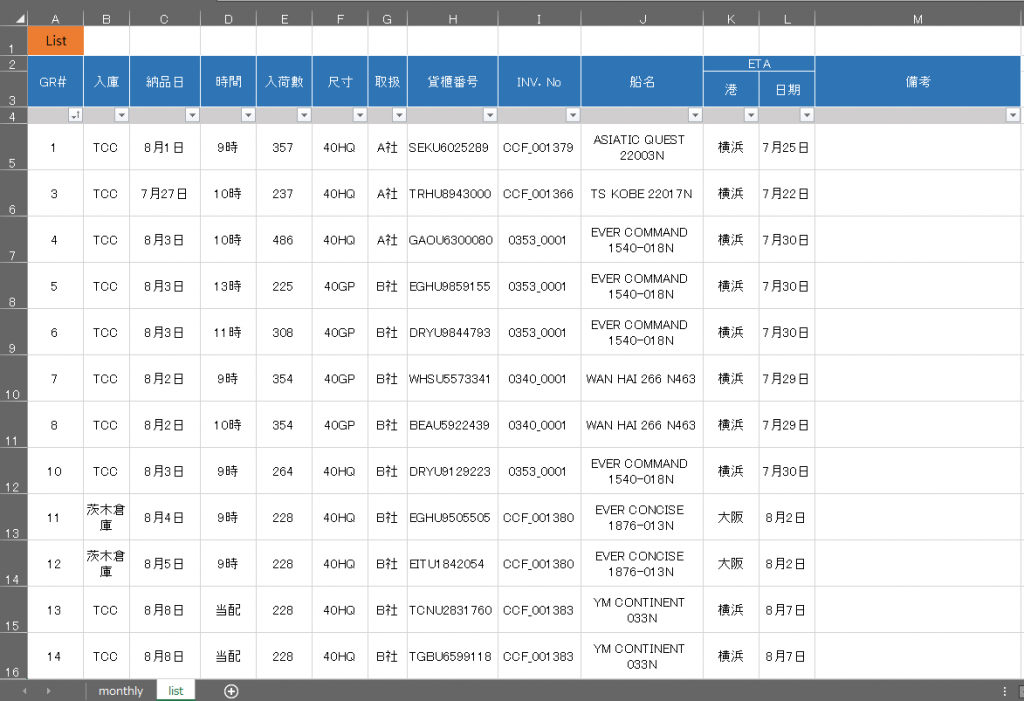Click the ETA merged header cell
This screenshot has width=1024, height=701.
(x=759, y=63)
